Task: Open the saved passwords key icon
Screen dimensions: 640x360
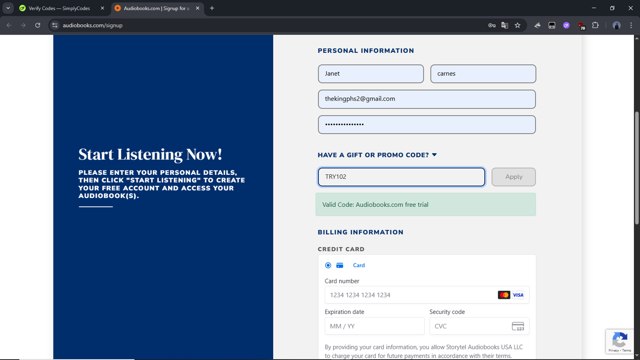Action: click(x=492, y=25)
